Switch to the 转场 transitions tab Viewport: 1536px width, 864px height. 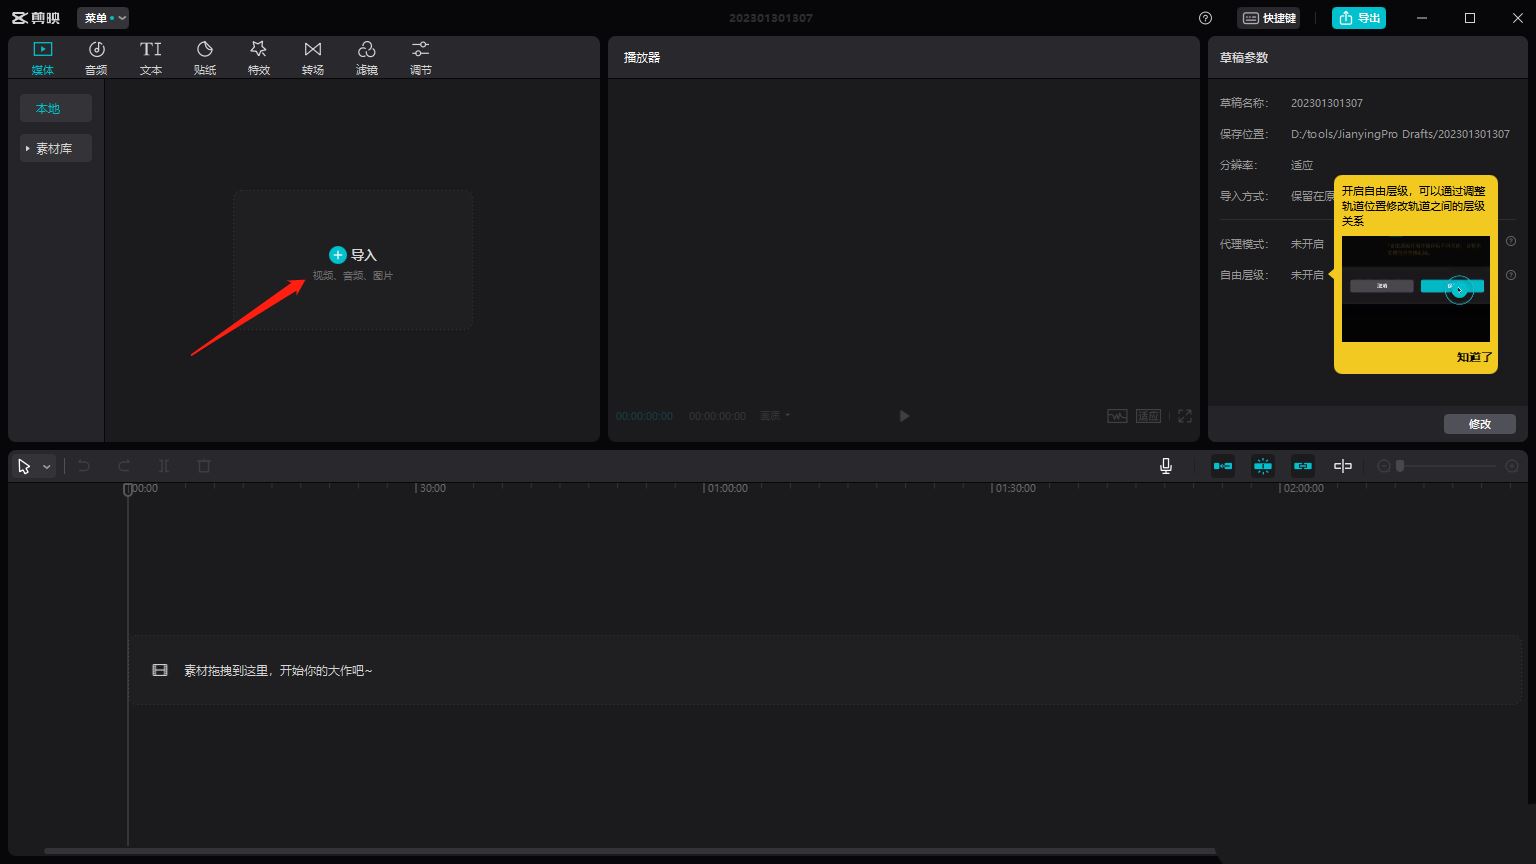[x=313, y=58]
